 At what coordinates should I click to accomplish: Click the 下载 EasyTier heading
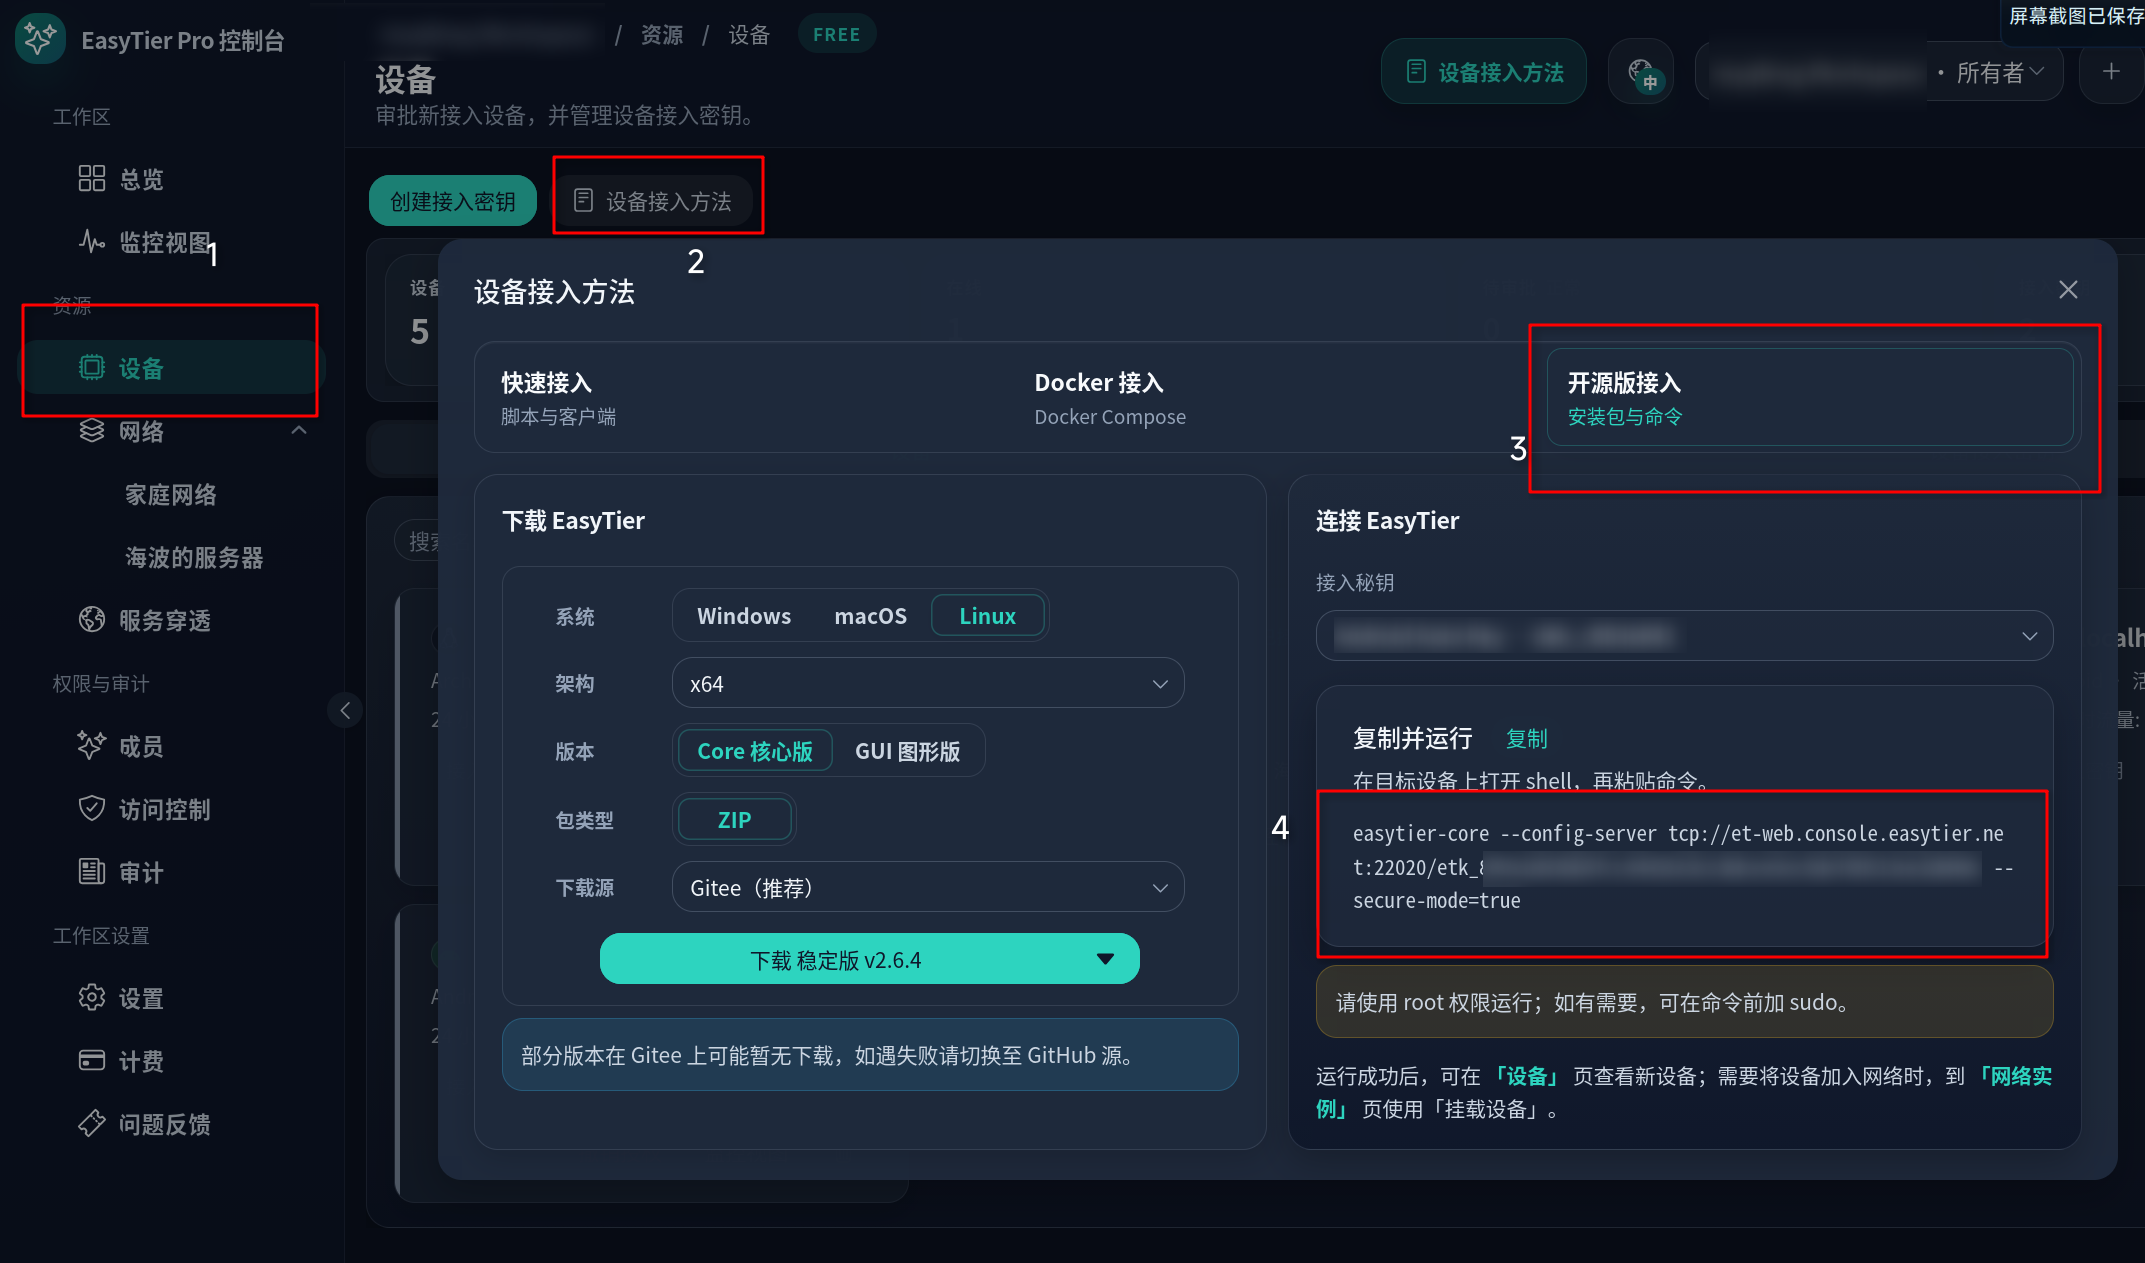click(574, 521)
